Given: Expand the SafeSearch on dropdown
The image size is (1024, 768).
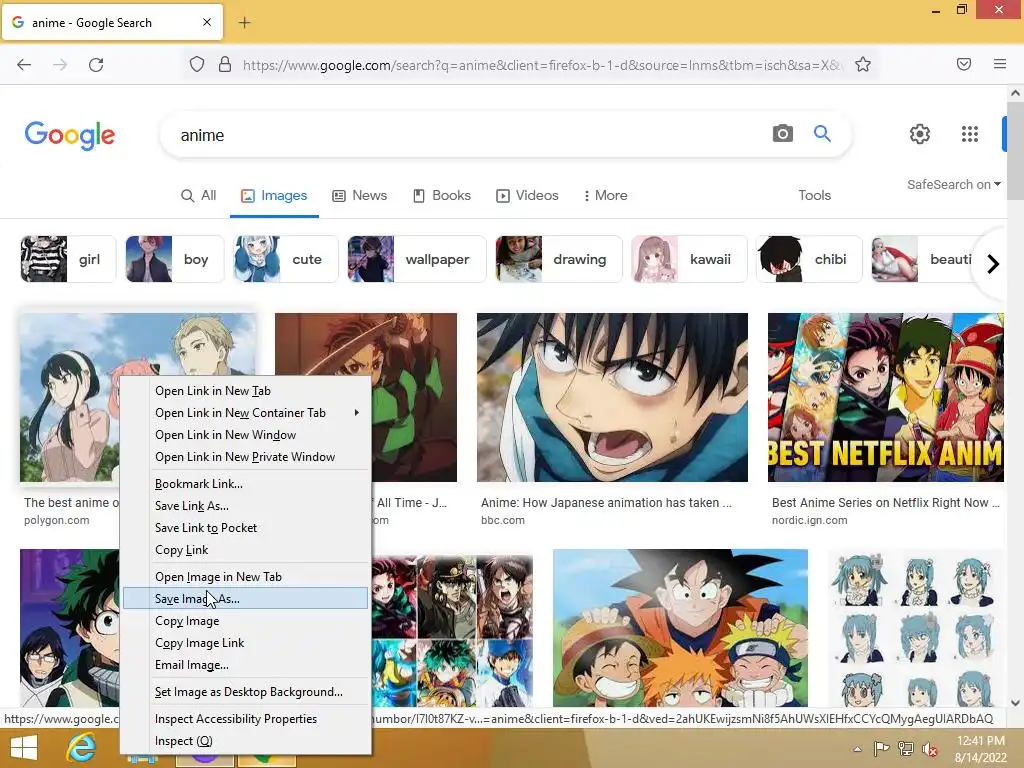Looking at the screenshot, I should tap(953, 185).
